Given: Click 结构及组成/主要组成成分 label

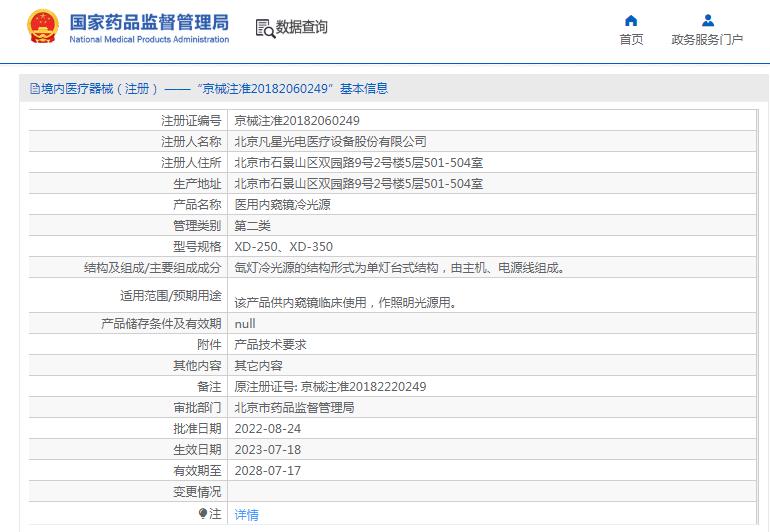Looking at the screenshot, I should (x=152, y=268).
